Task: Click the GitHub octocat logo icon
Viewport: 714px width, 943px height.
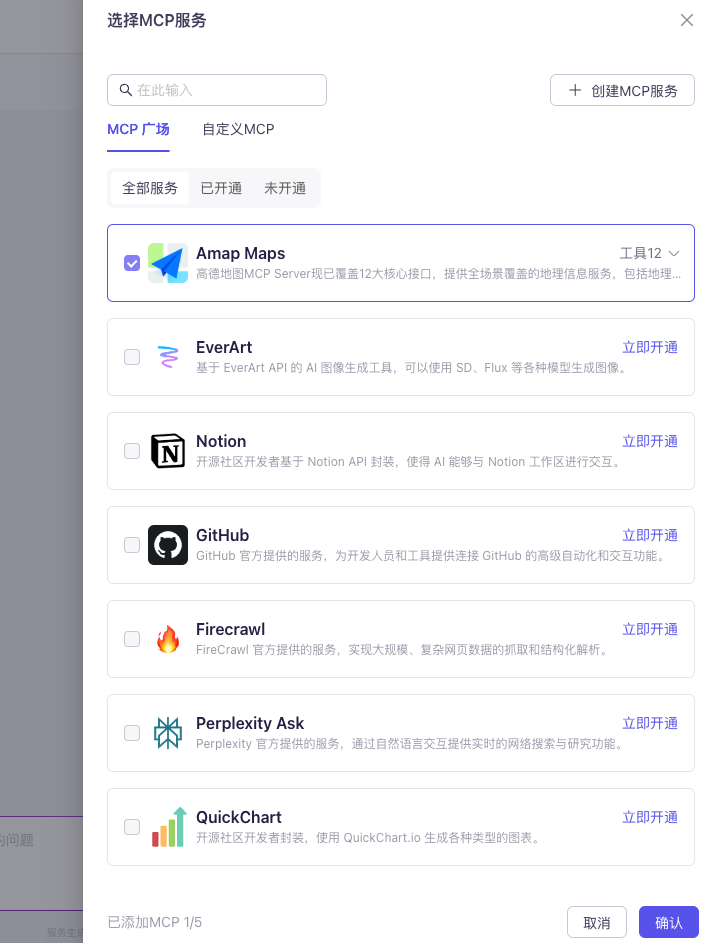Action: [x=168, y=545]
